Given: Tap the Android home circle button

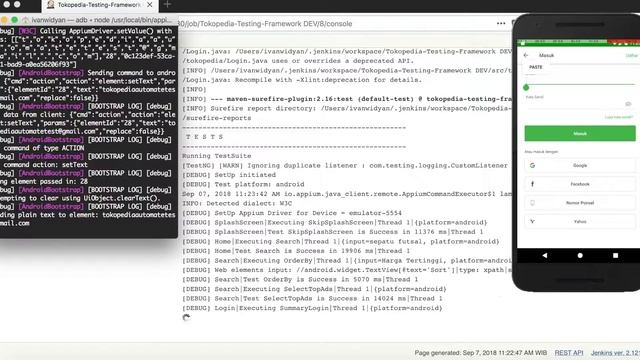Looking at the screenshot, I should click(580, 256).
